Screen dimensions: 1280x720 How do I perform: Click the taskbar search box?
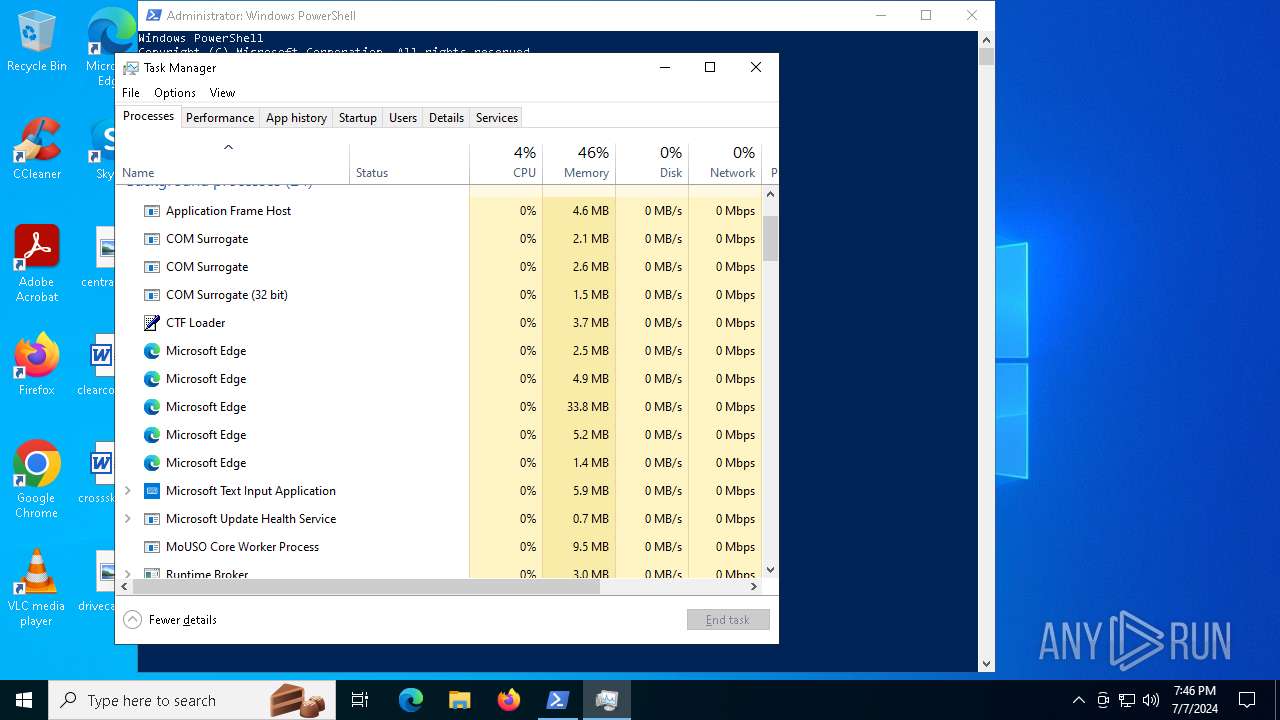tap(192, 700)
